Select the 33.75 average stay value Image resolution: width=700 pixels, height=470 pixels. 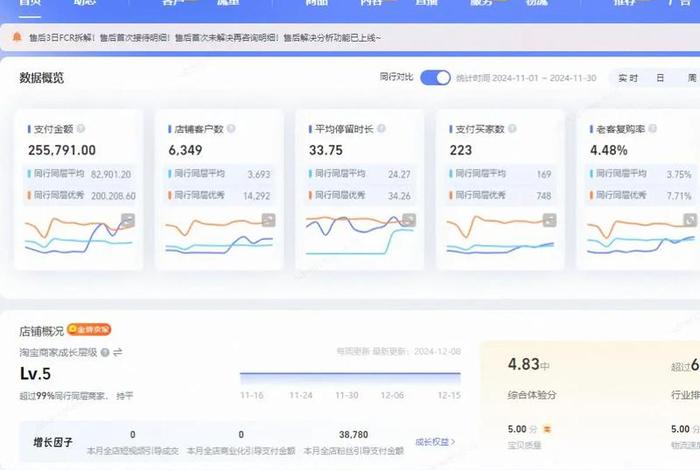point(326,150)
